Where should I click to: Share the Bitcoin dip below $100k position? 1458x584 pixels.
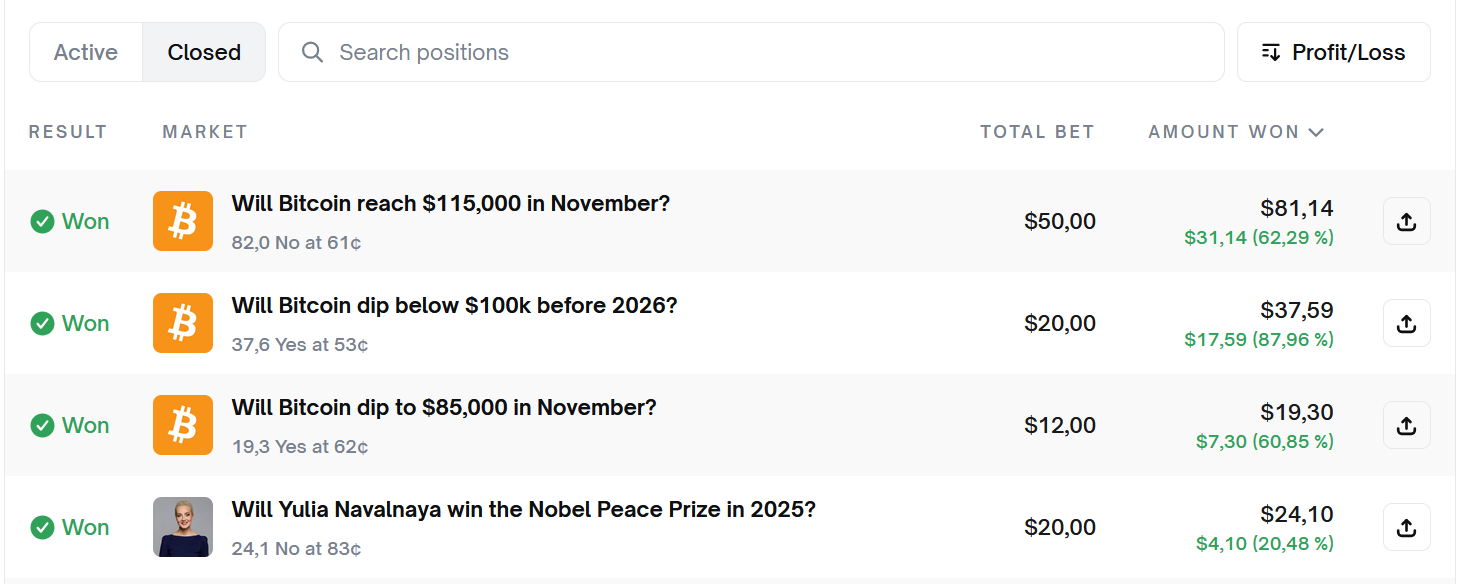[x=1406, y=324]
